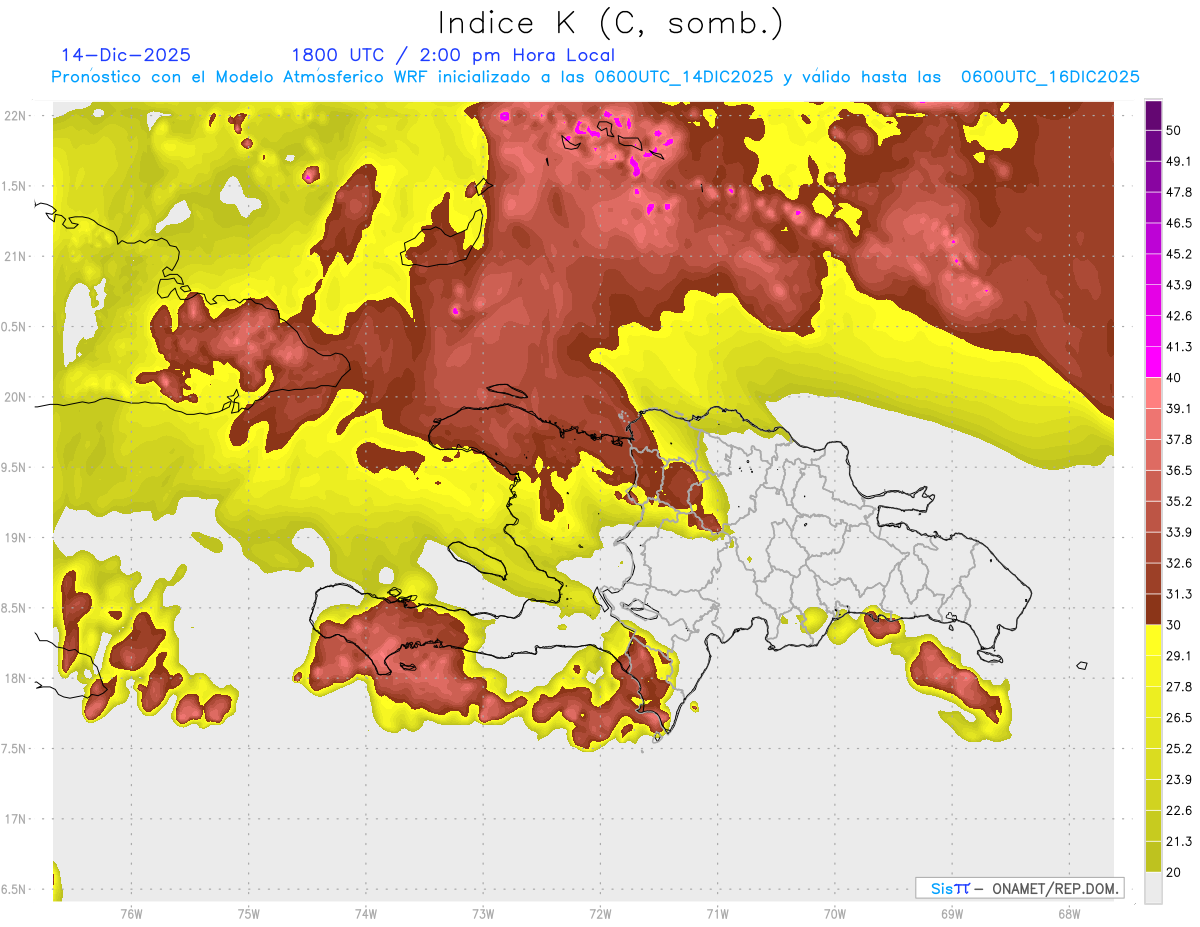This screenshot has height=927, width=1200.
Task: Pick the dark purple swatch above 50
Action: click(x=1153, y=115)
